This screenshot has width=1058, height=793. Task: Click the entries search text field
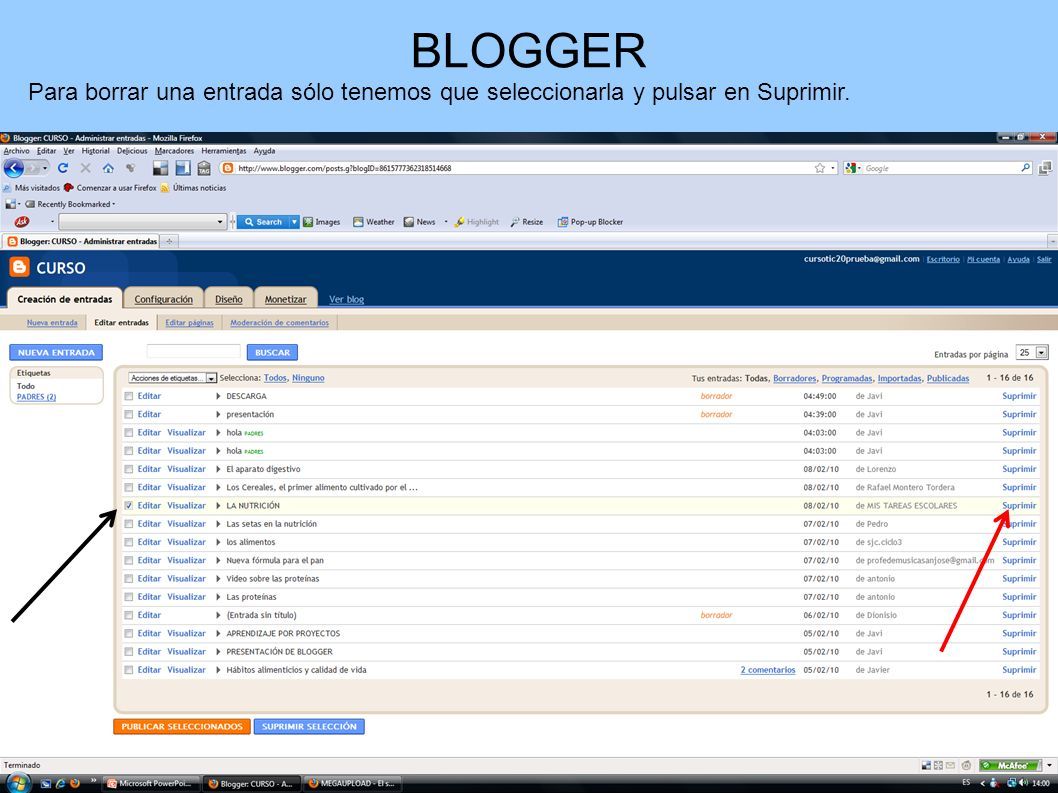[194, 352]
